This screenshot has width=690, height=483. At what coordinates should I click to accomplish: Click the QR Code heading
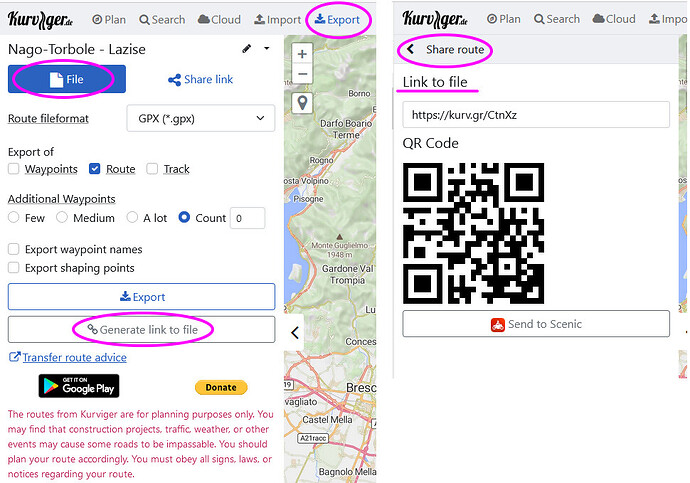click(430, 143)
